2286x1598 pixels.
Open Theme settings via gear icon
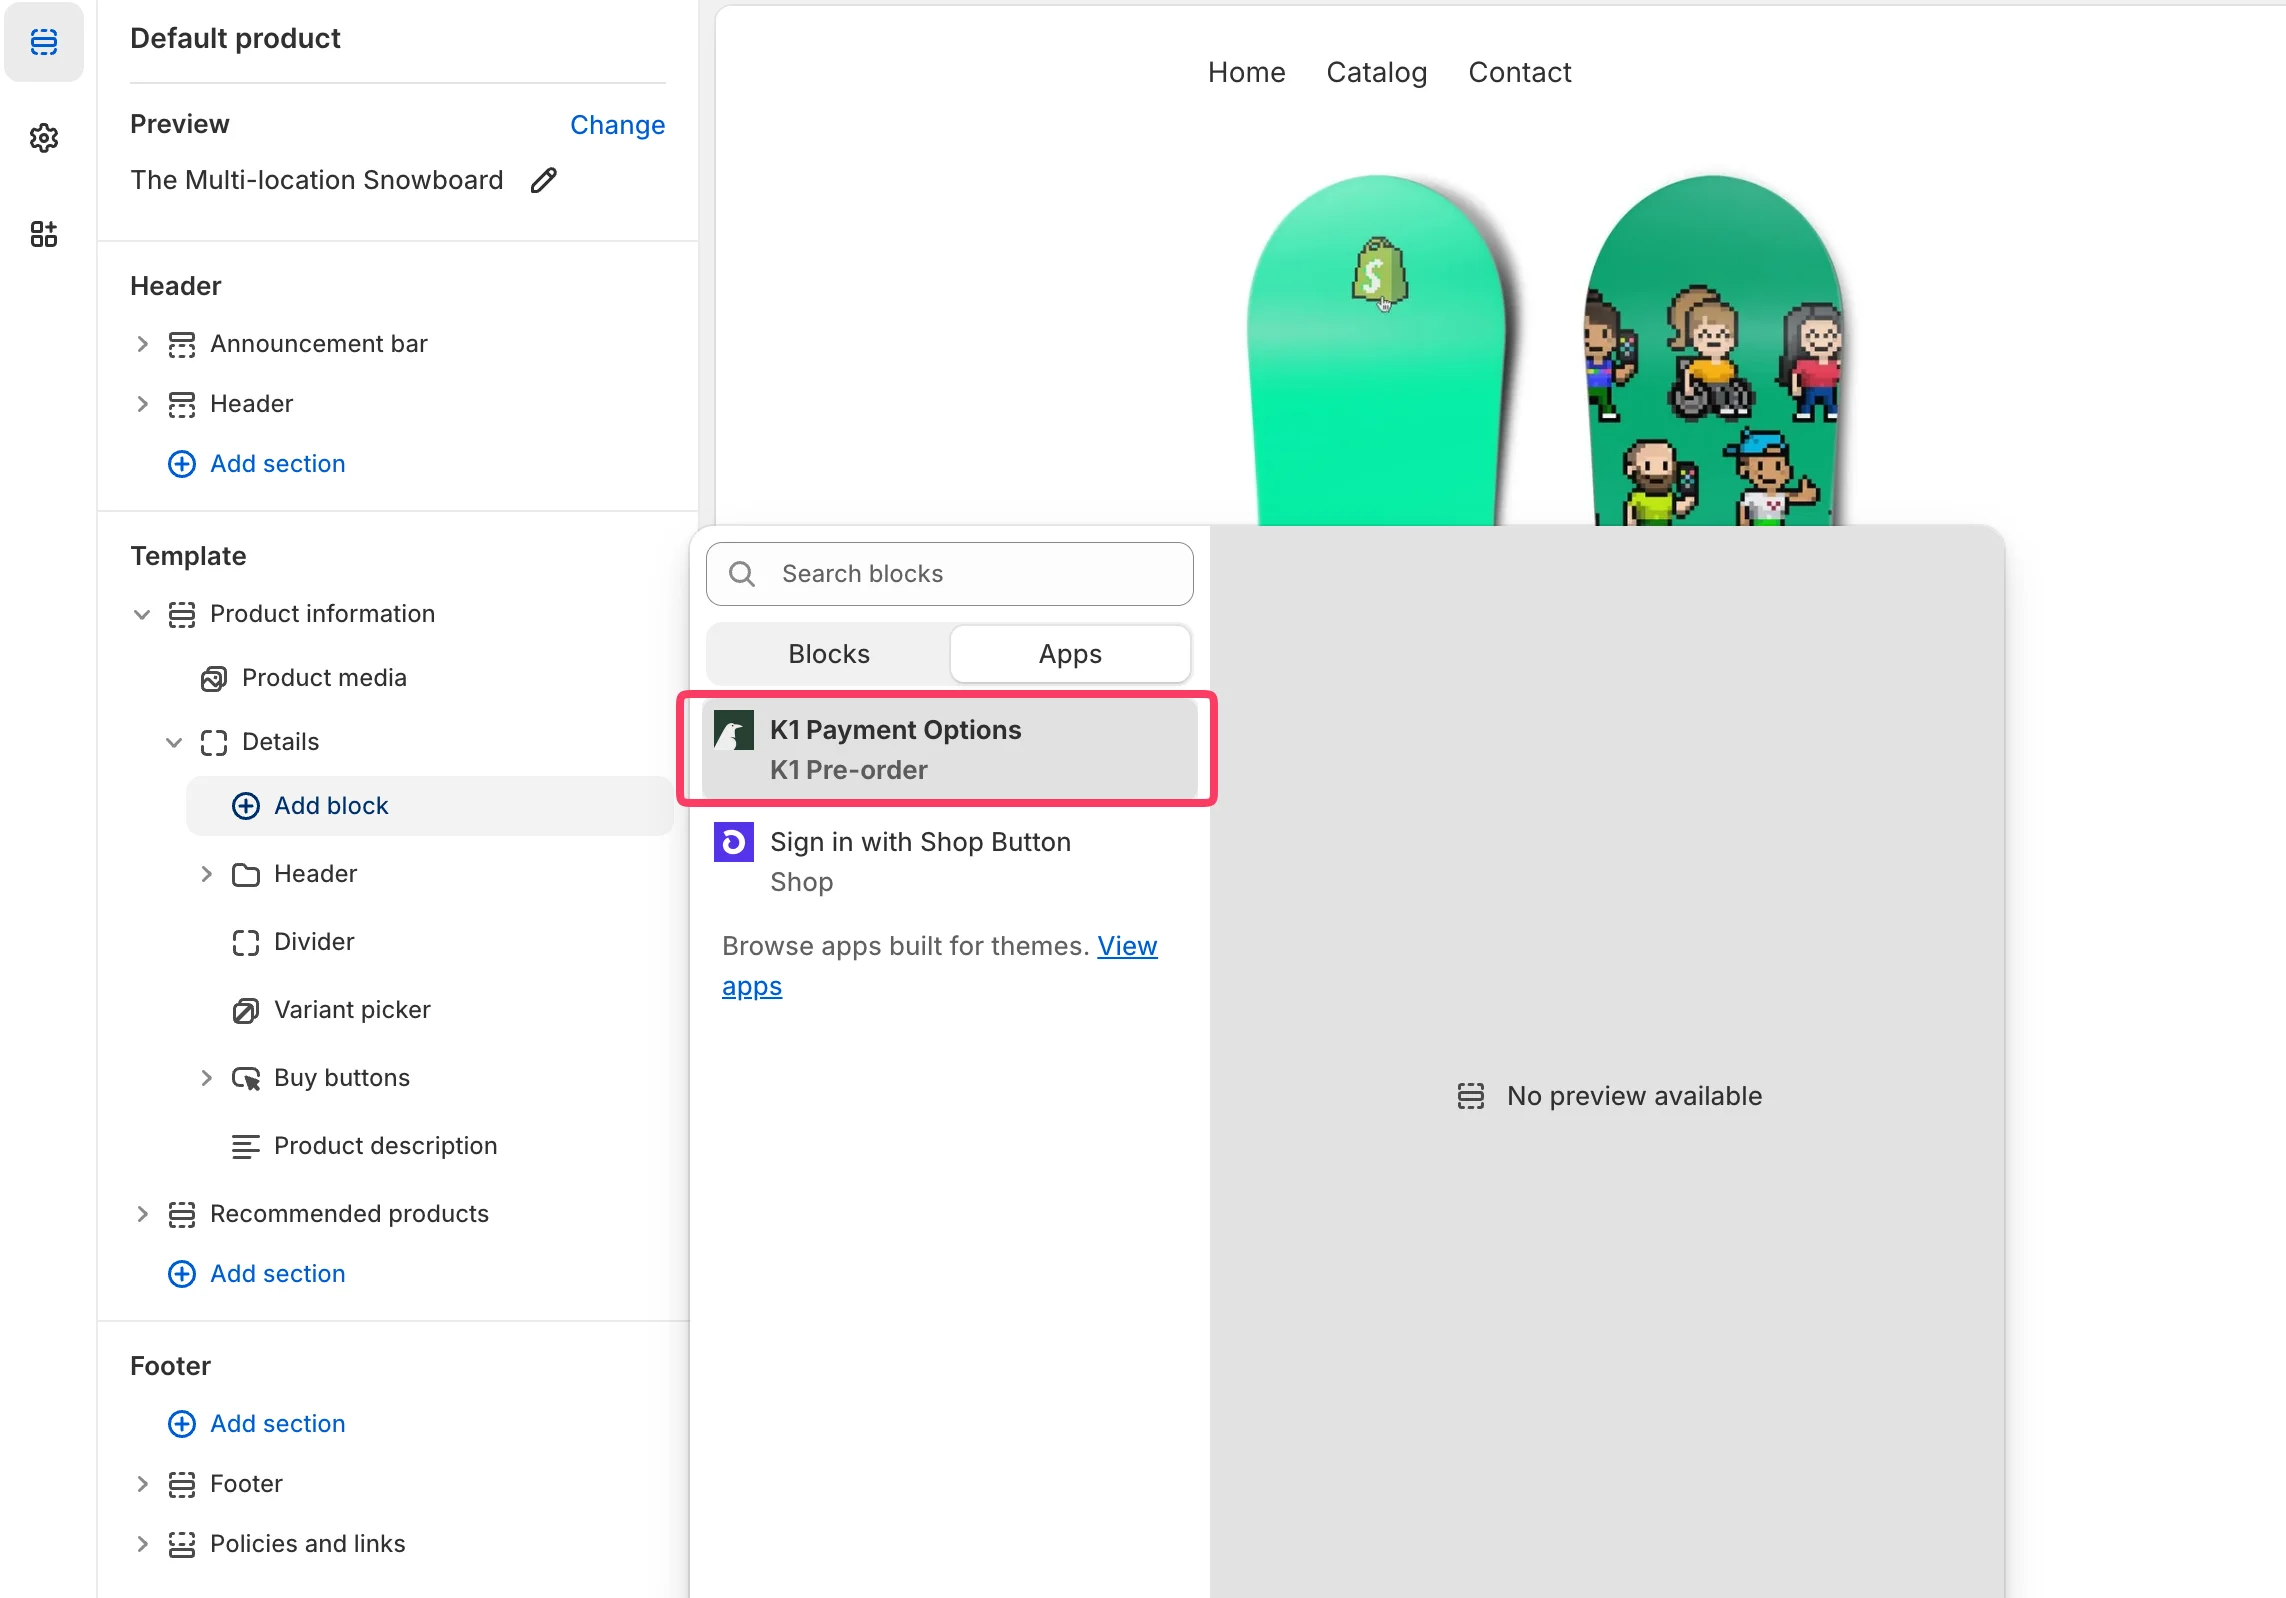click(x=44, y=139)
